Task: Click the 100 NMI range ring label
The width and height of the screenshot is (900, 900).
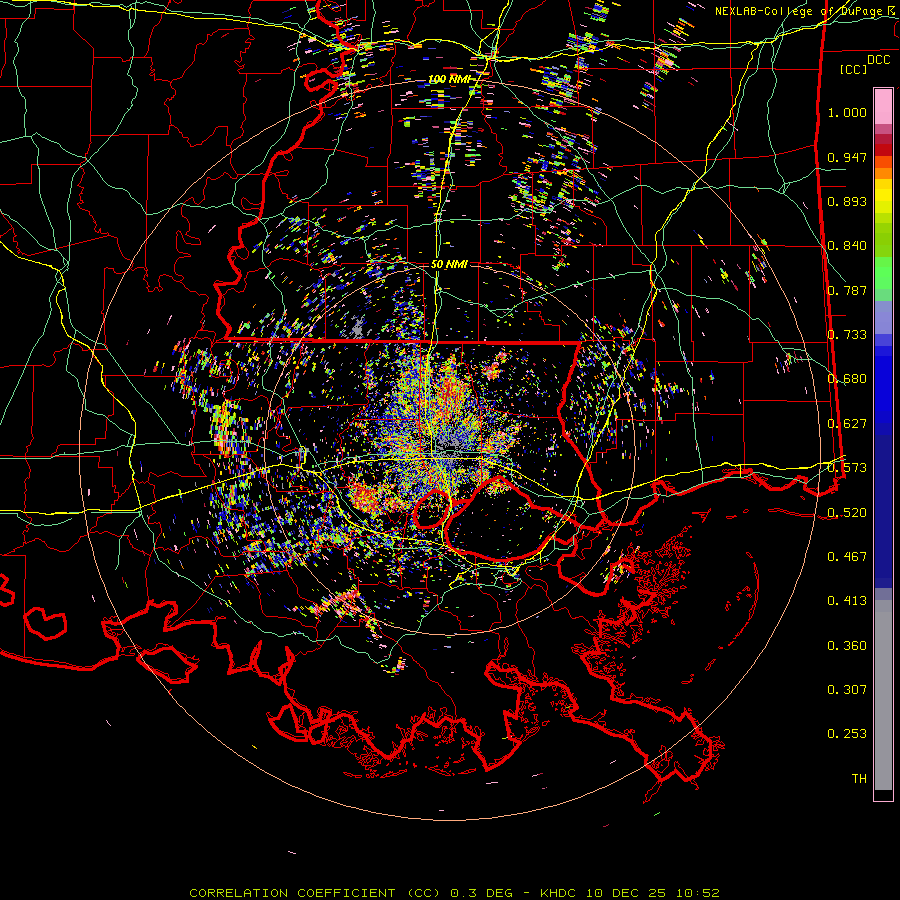Action: (449, 79)
